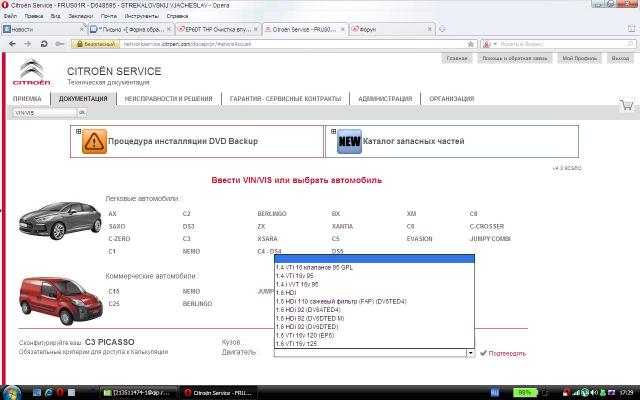Screen dimensions: 640x400
Task: Open the Инструменты menu
Action: tap(141, 17)
